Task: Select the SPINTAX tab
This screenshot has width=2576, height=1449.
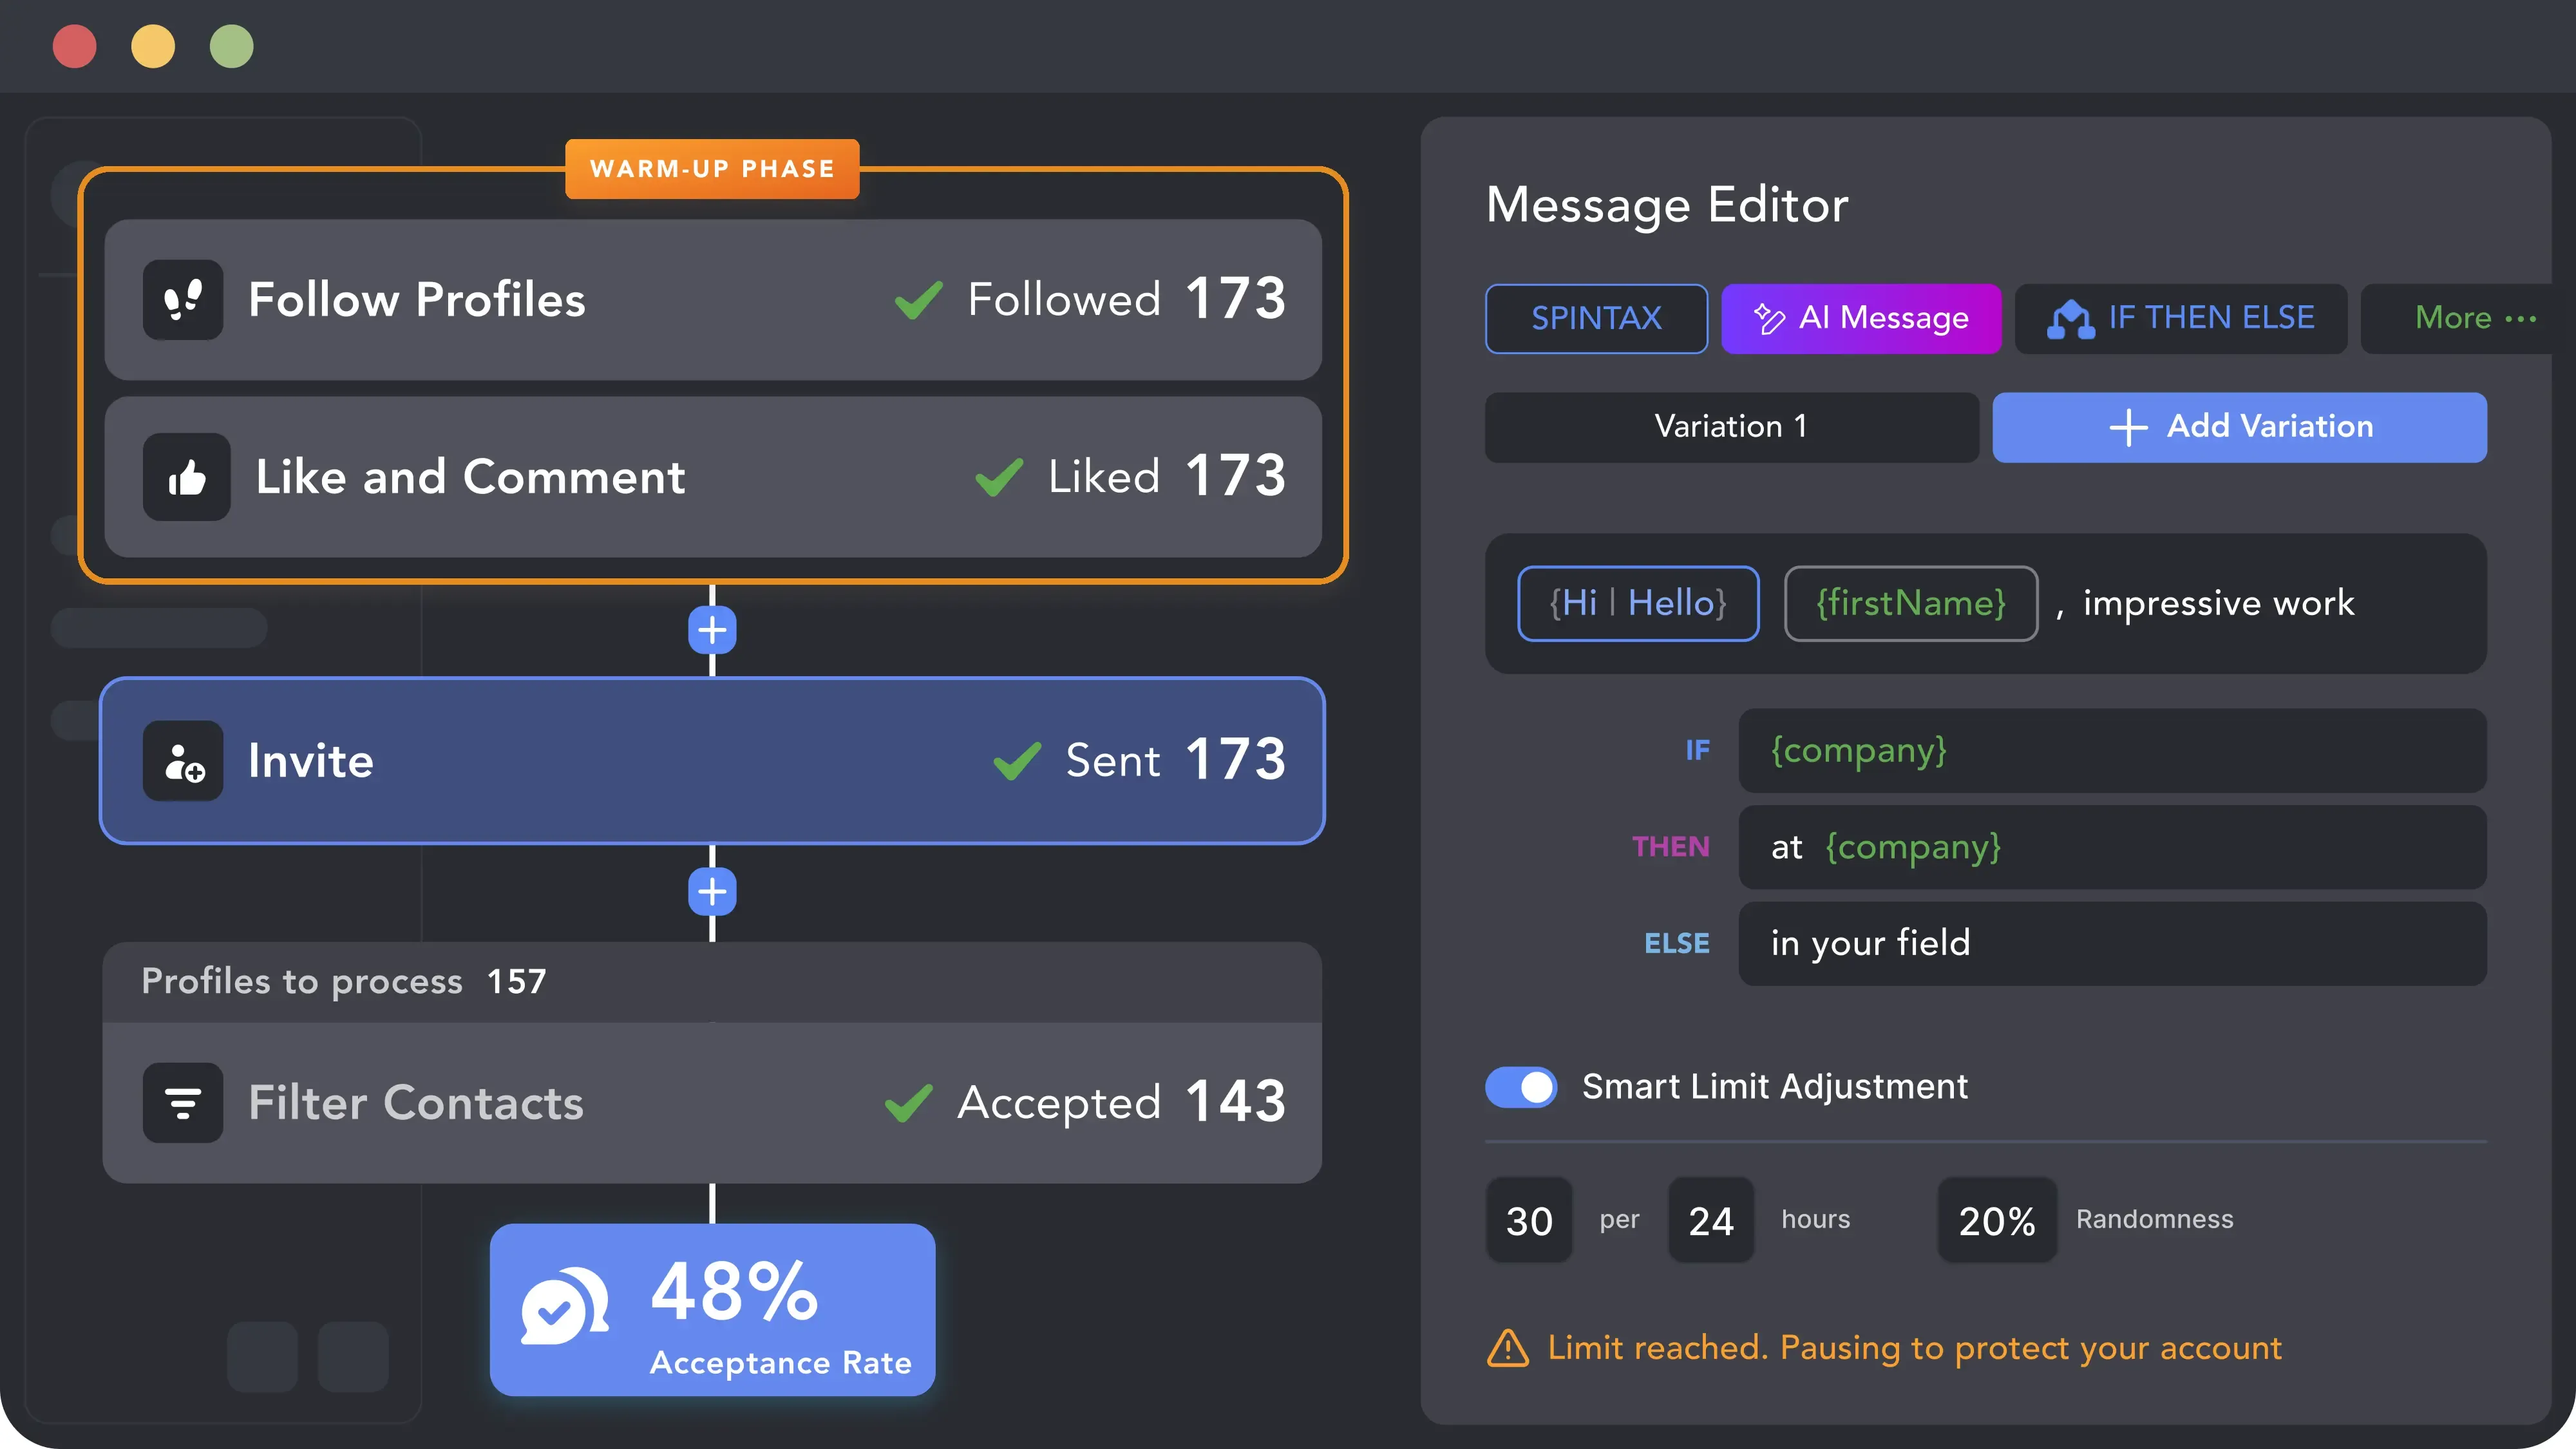Action: point(1596,318)
